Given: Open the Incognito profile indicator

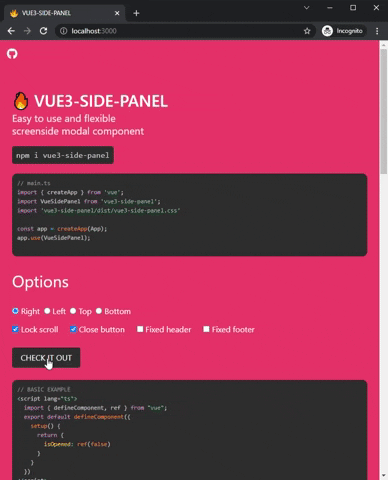Looking at the screenshot, I should [343, 31].
